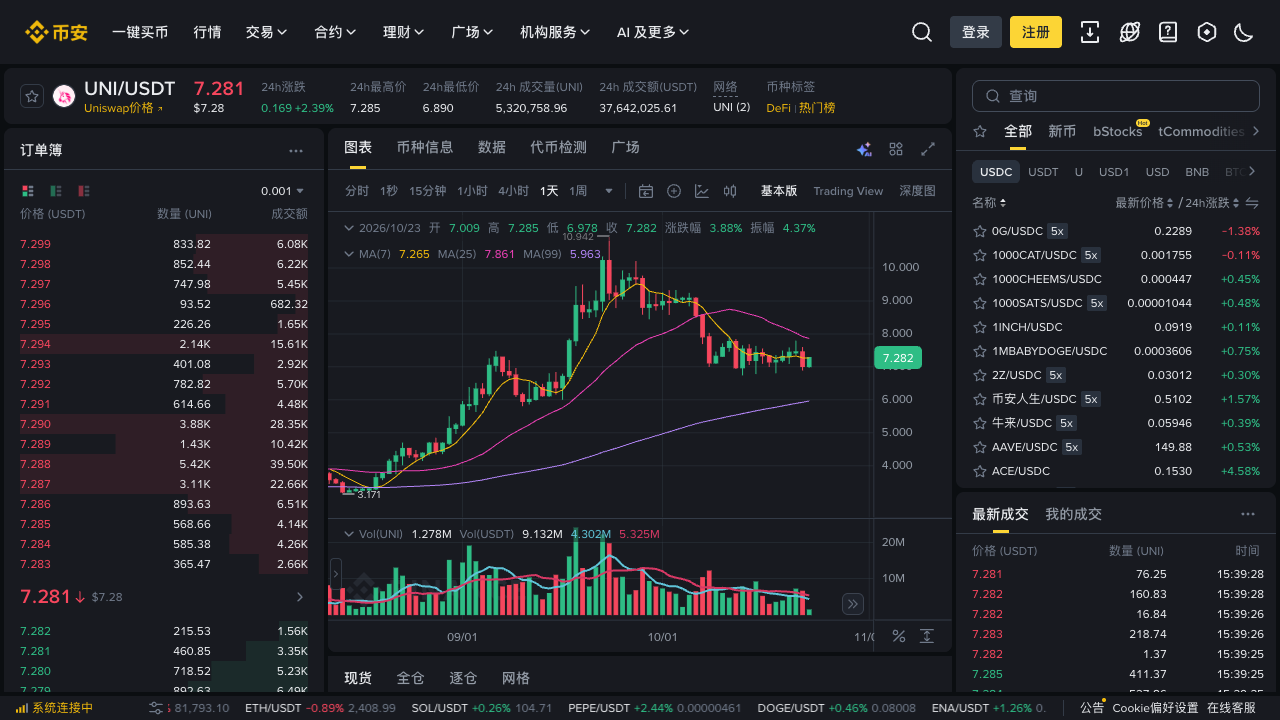Expand the 机构服务 menu
The height and width of the screenshot is (720, 1280).
pos(555,32)
